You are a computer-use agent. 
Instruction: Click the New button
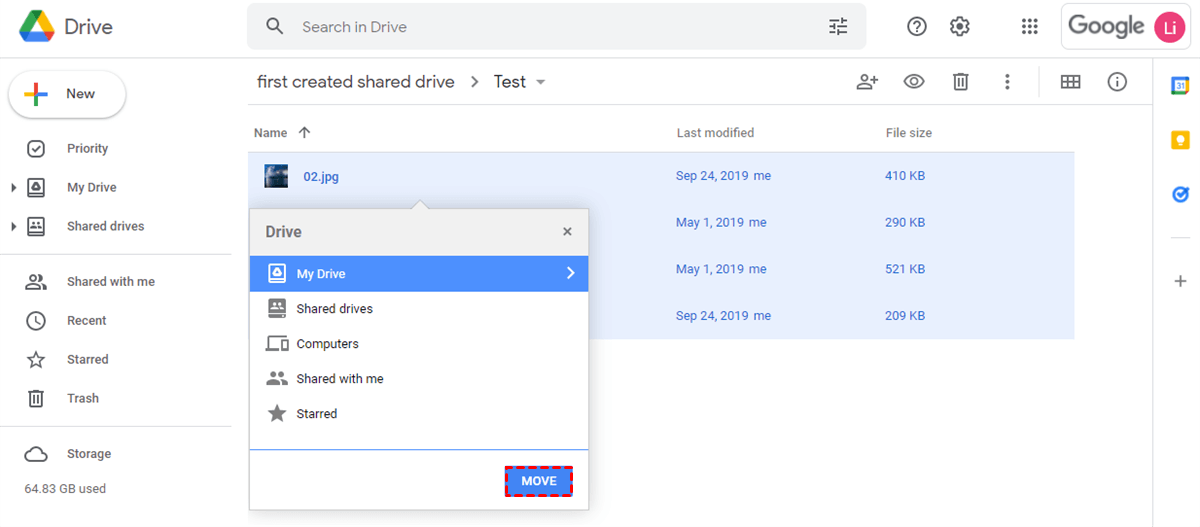coord(67,94)
